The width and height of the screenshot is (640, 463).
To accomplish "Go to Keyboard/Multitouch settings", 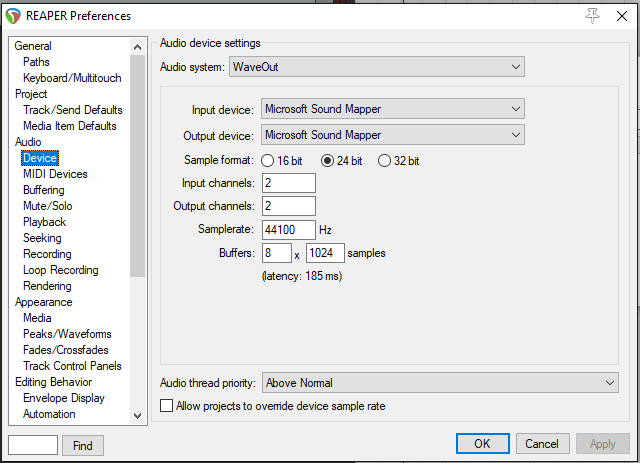I will pos(72,78).
